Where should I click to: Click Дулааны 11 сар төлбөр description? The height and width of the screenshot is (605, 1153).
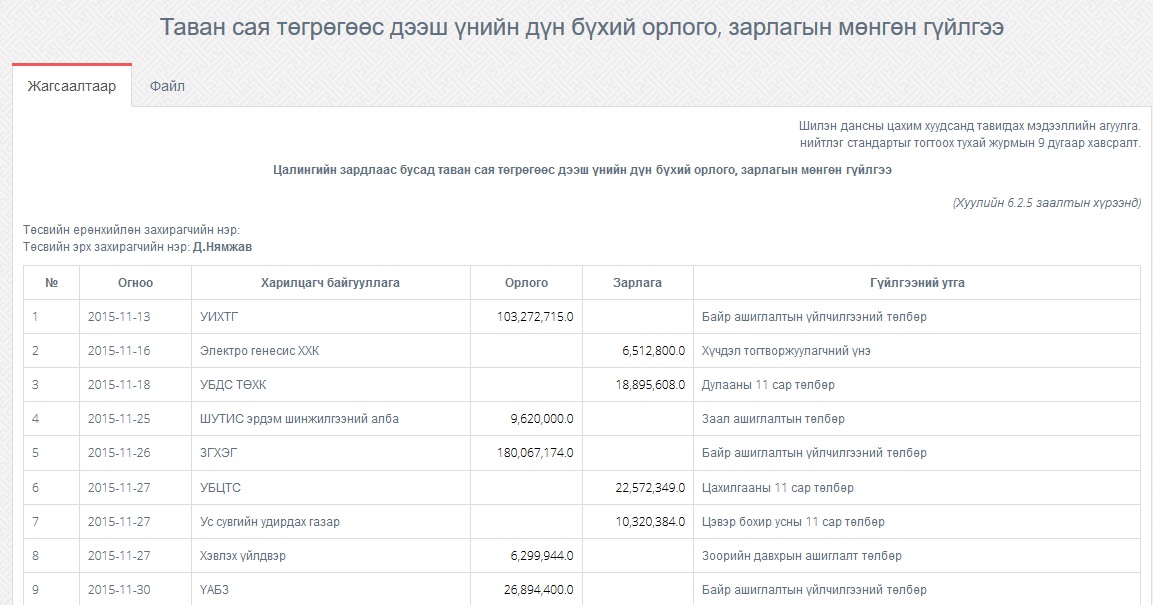768,384
